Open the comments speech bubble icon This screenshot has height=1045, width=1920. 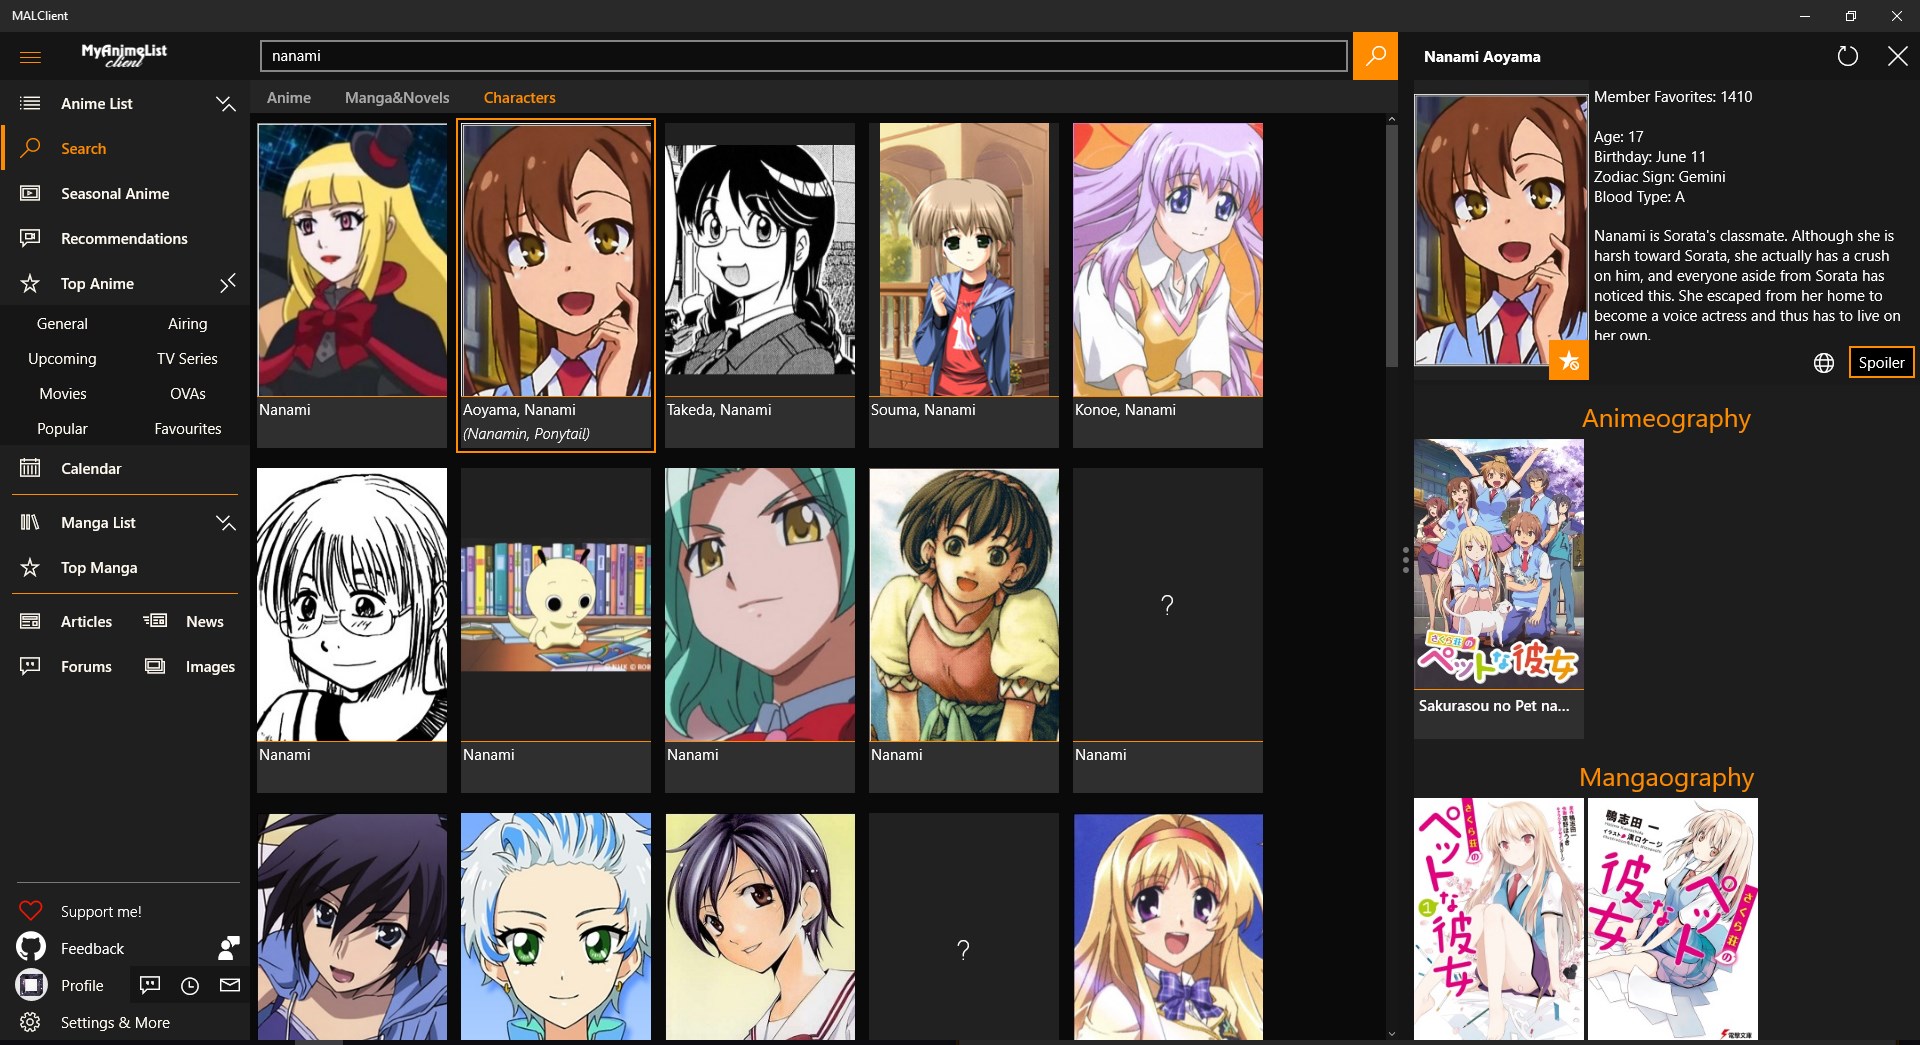tap(150, 986)
